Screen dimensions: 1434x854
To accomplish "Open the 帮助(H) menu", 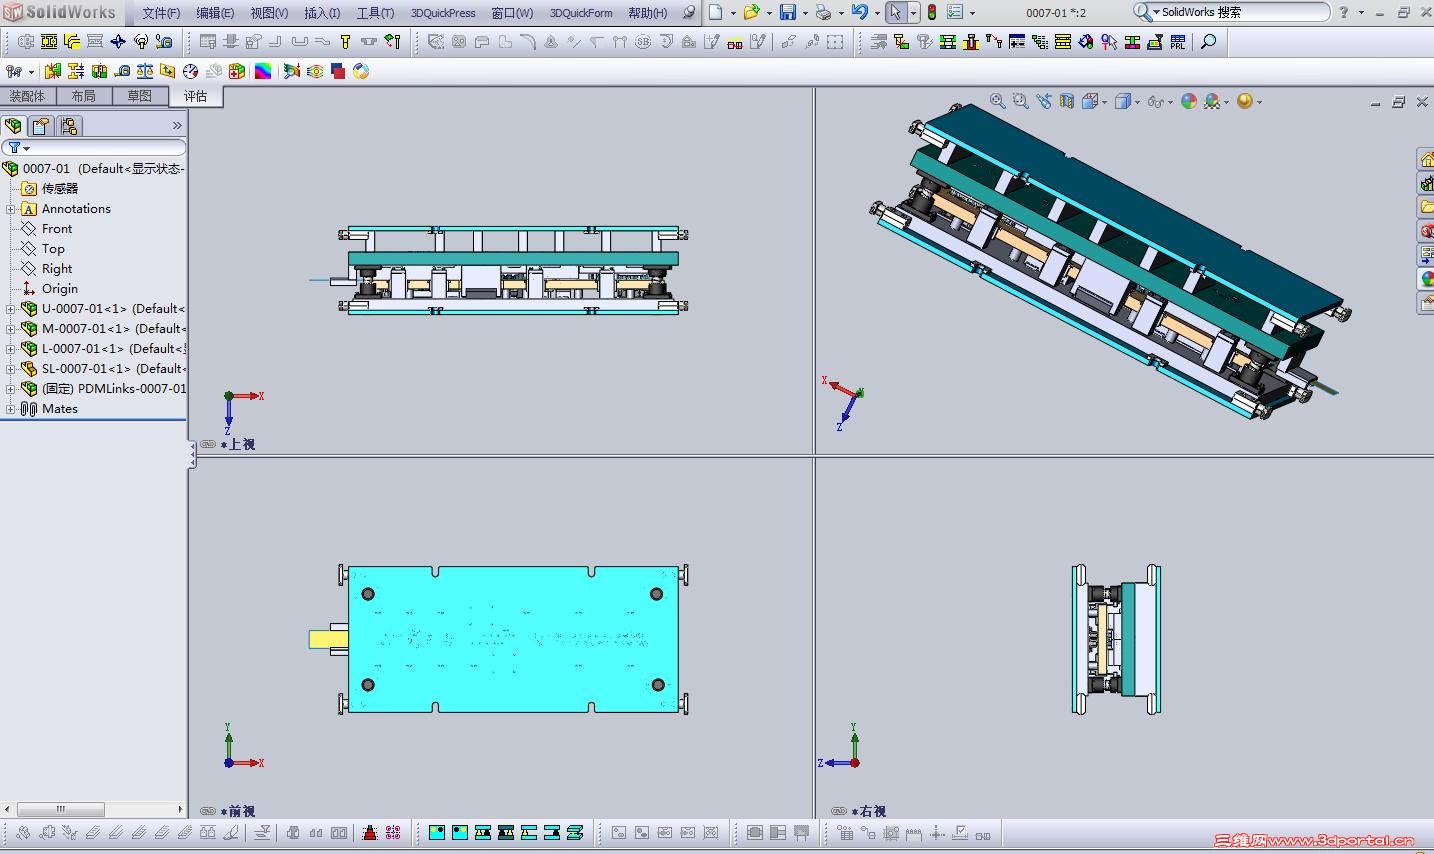I will (x=648, y=13).
